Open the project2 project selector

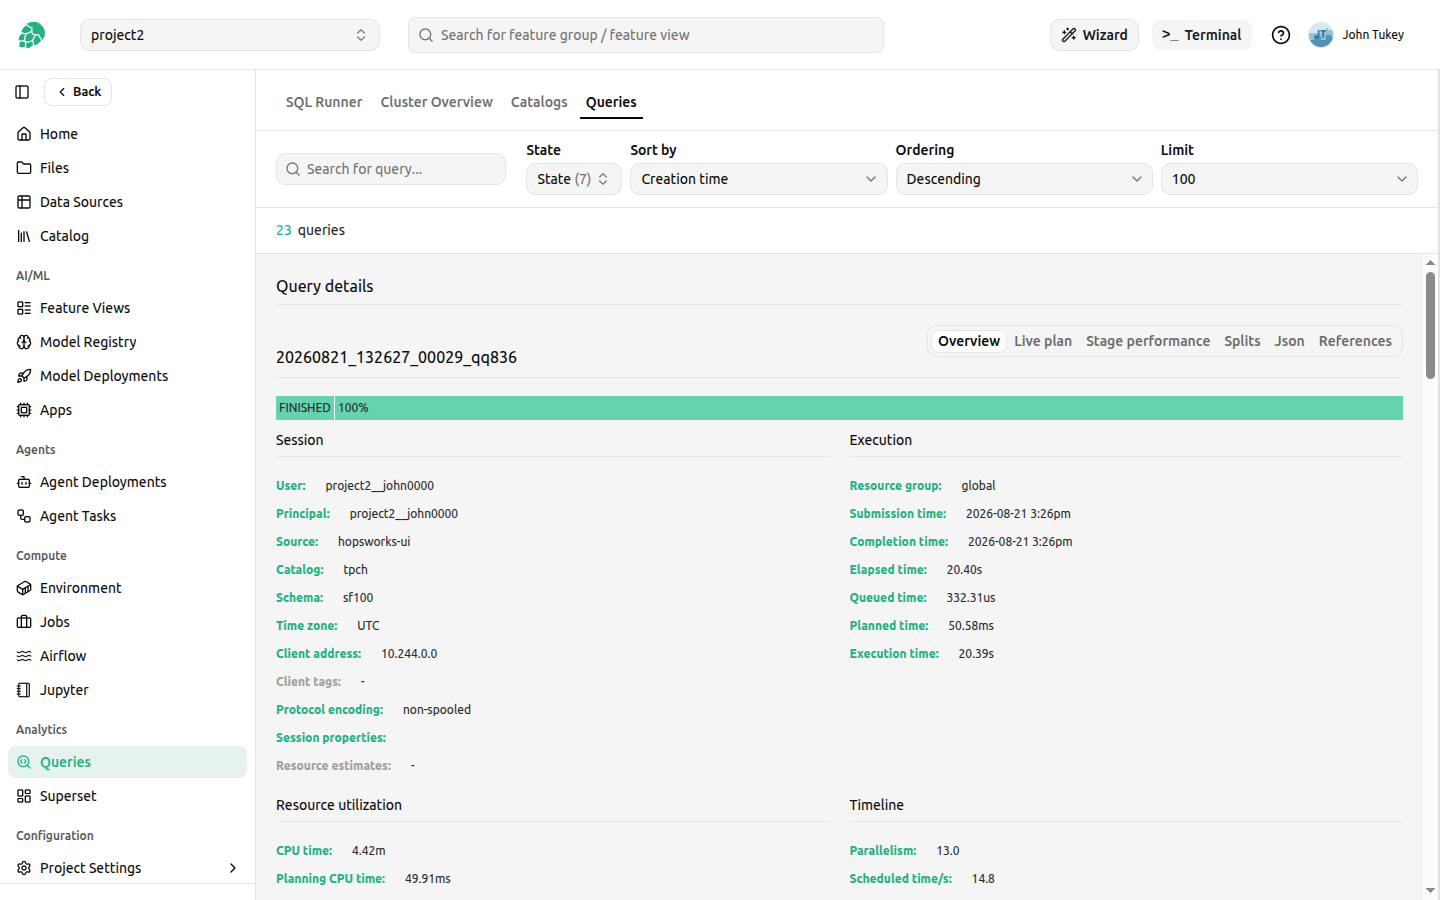[230, 35]
